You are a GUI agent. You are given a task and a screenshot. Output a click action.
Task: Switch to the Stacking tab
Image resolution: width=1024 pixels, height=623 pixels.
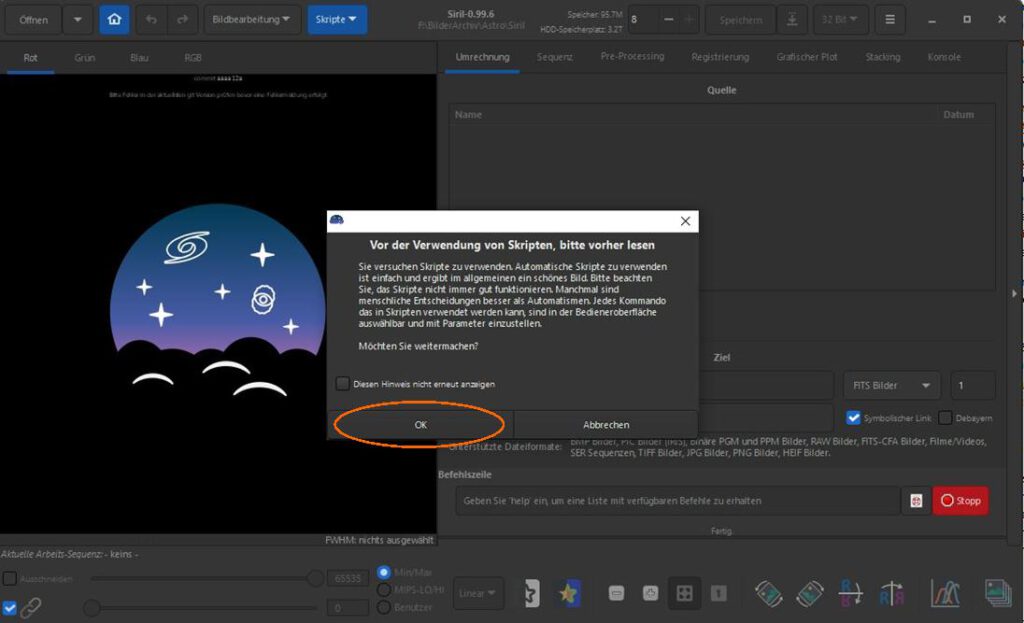tap(882, 57)
